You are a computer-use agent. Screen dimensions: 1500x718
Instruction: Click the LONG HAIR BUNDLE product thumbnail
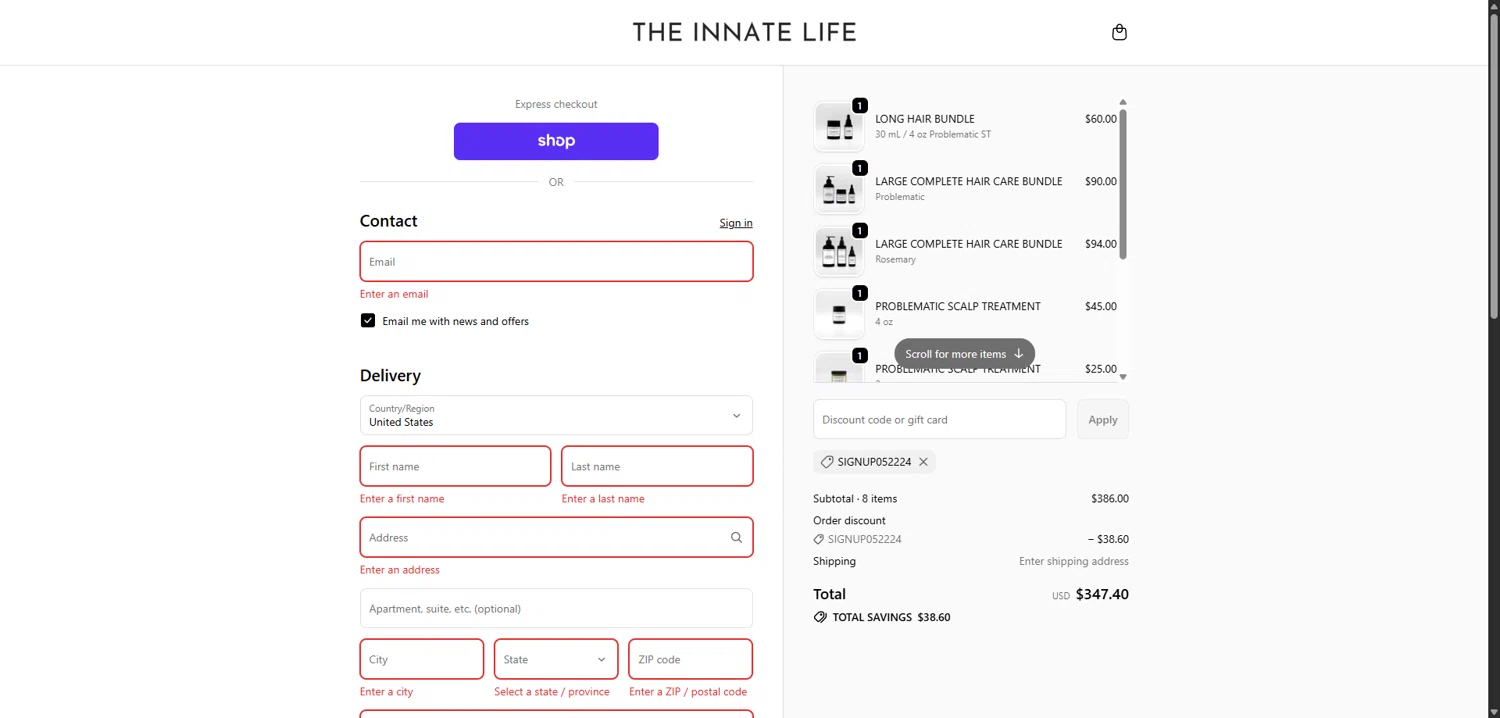pos(839,126)
